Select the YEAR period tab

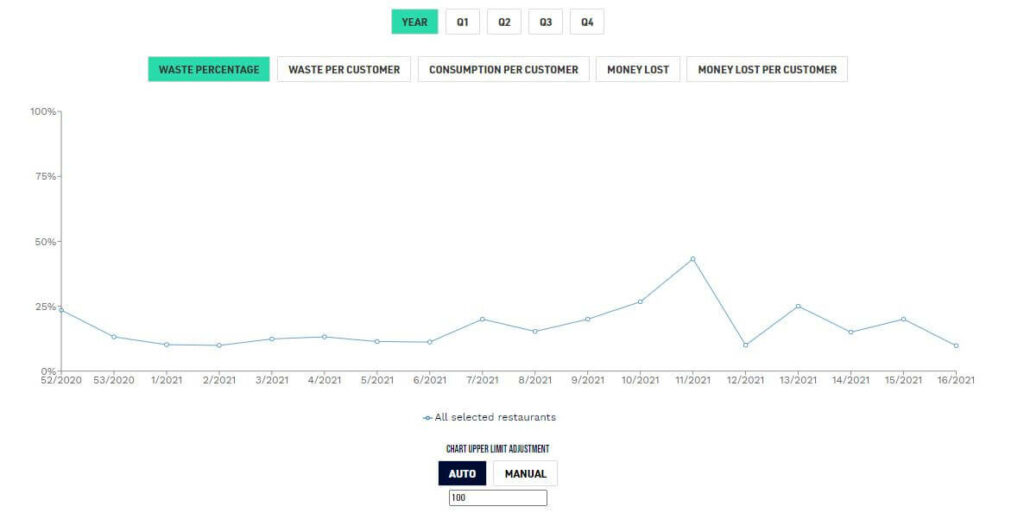coord(414,22)
